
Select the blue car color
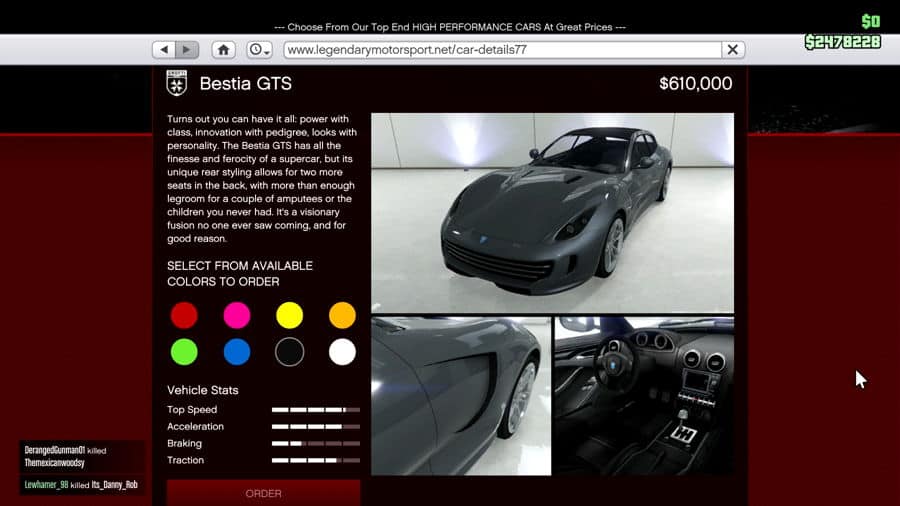point(237,352)
